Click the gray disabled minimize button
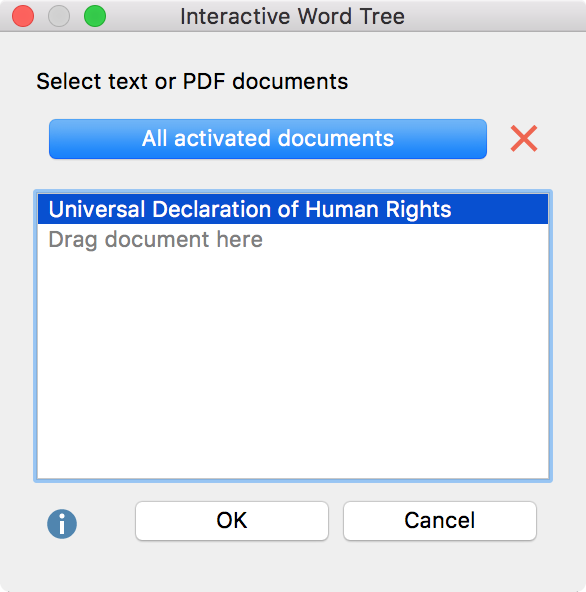This screenshot has width=586, height=592. click(59, 16)
